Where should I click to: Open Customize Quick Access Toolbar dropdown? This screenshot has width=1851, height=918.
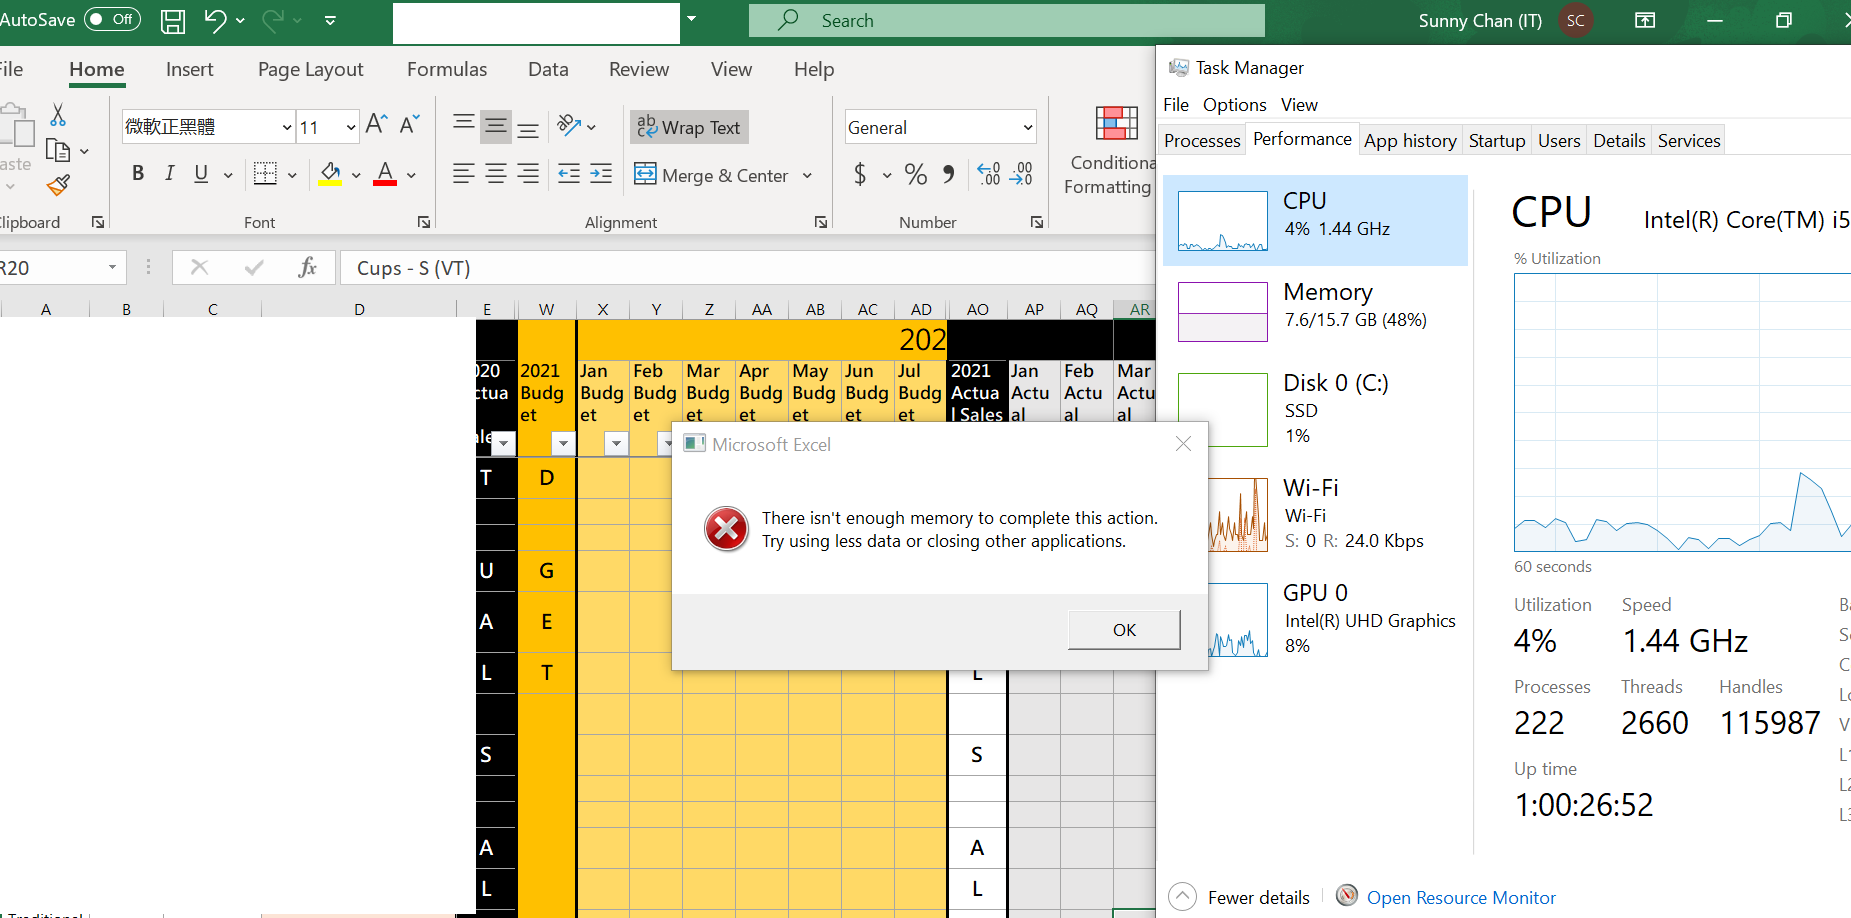(331, 20)
